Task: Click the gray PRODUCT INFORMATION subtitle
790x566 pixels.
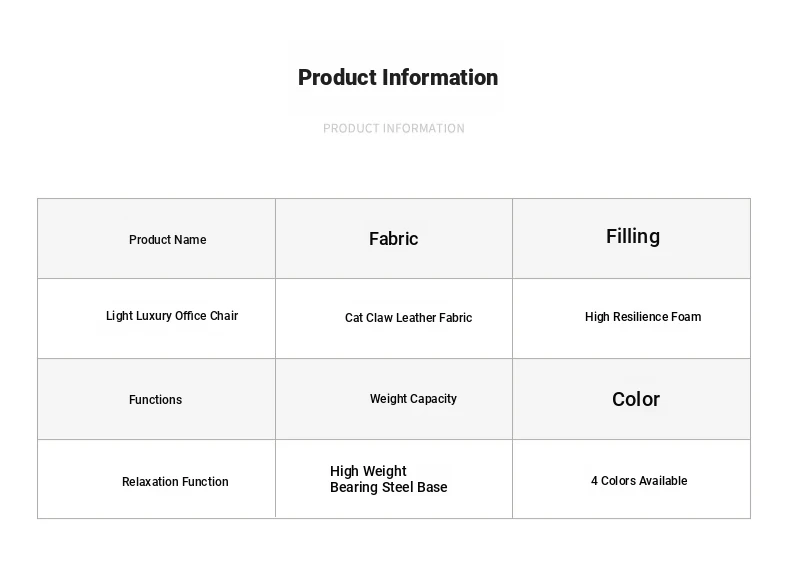Action: (x=393, y=129)
